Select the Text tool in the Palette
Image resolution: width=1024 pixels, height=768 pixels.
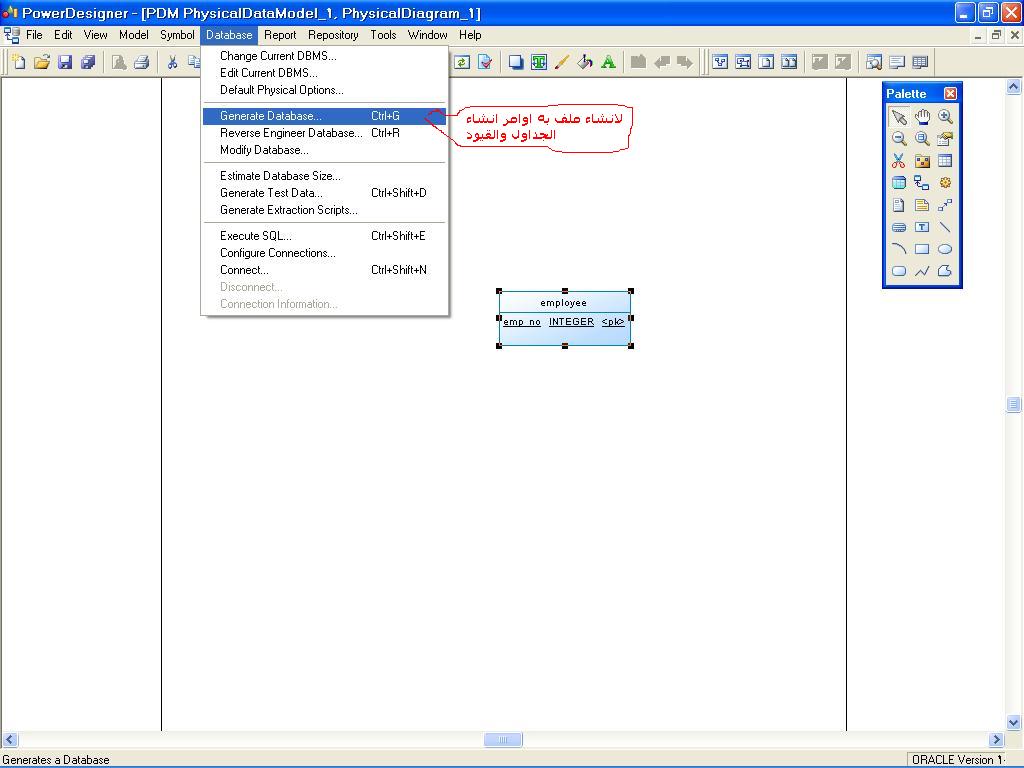[x=922, y=227]
